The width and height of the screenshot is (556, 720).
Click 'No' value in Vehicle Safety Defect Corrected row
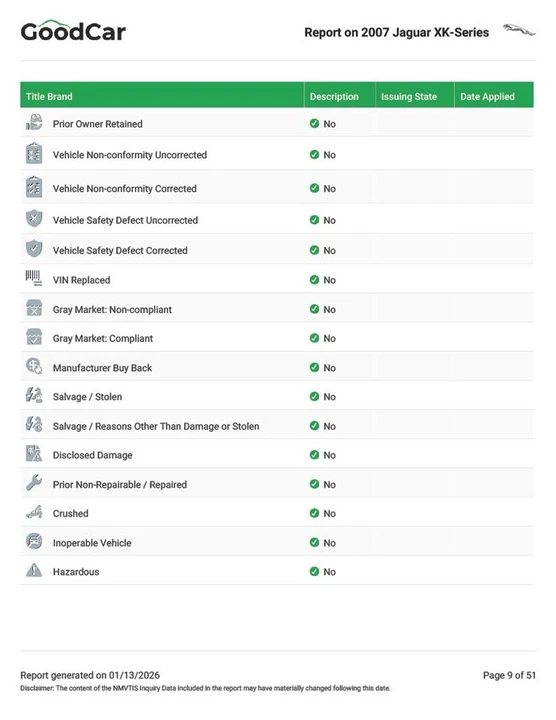330,251
